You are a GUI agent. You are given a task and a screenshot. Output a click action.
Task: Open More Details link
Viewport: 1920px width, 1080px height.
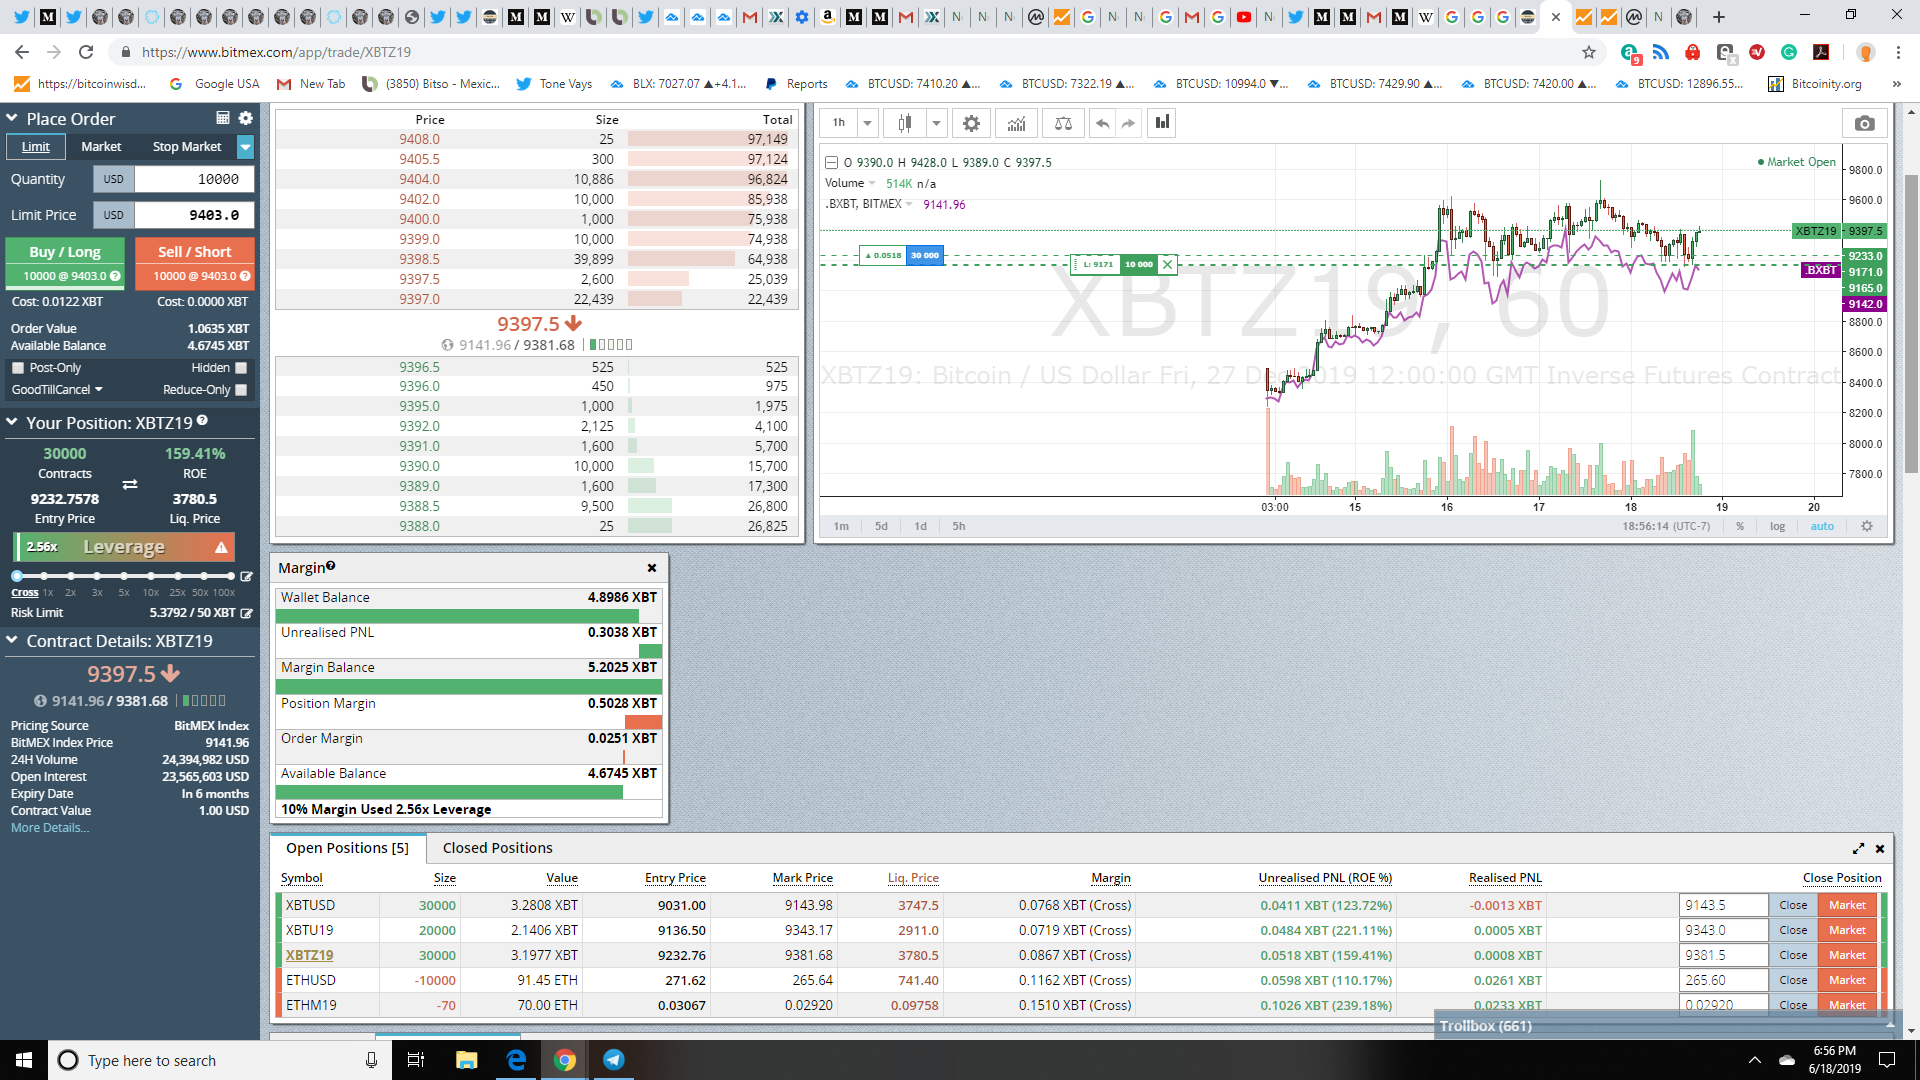50,828
